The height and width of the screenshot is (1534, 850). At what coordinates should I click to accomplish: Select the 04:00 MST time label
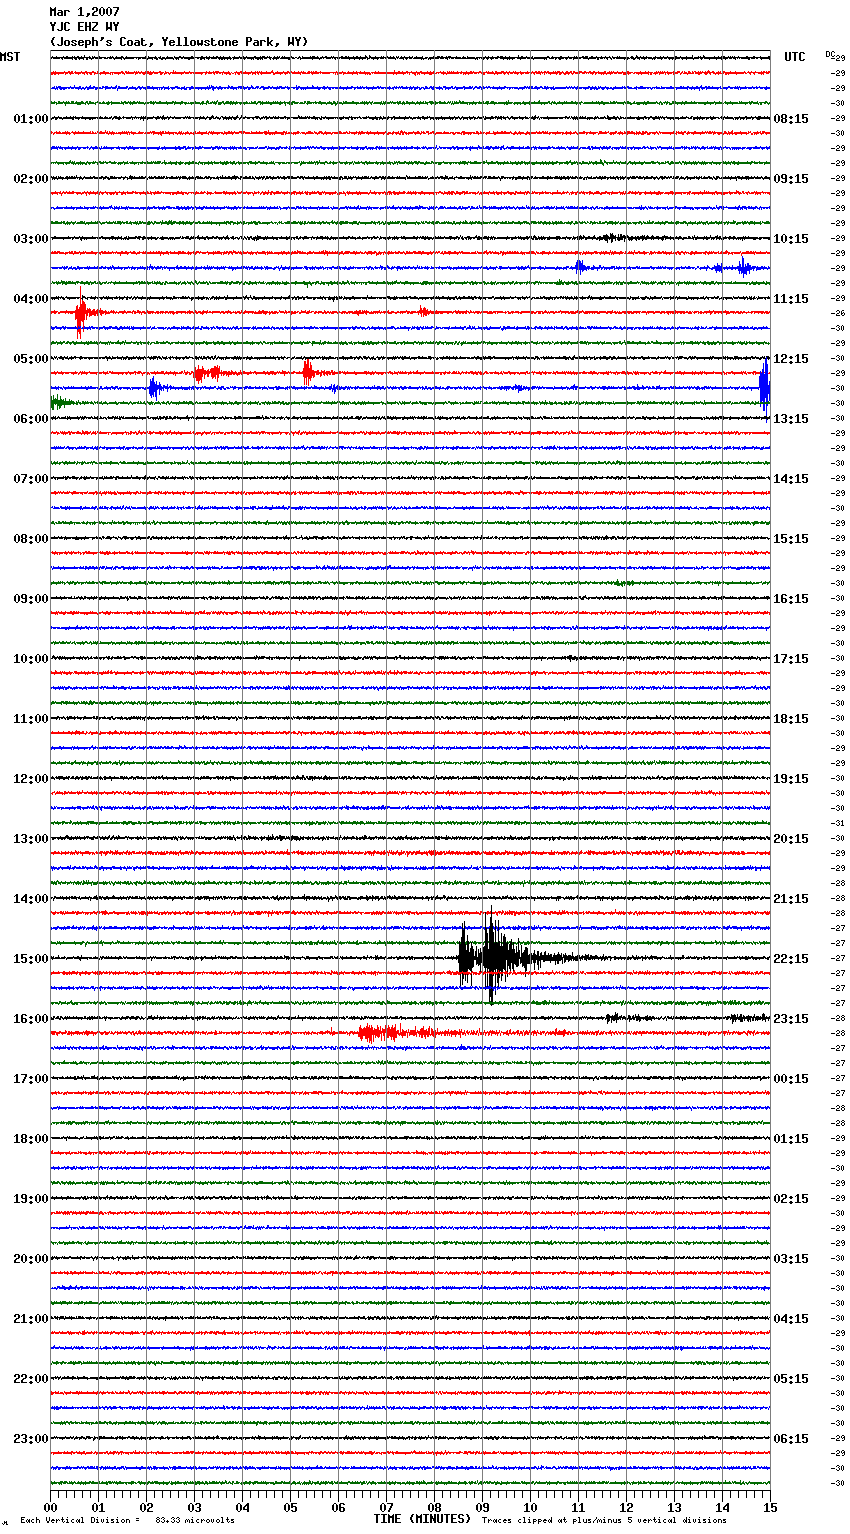coord(30,299)
